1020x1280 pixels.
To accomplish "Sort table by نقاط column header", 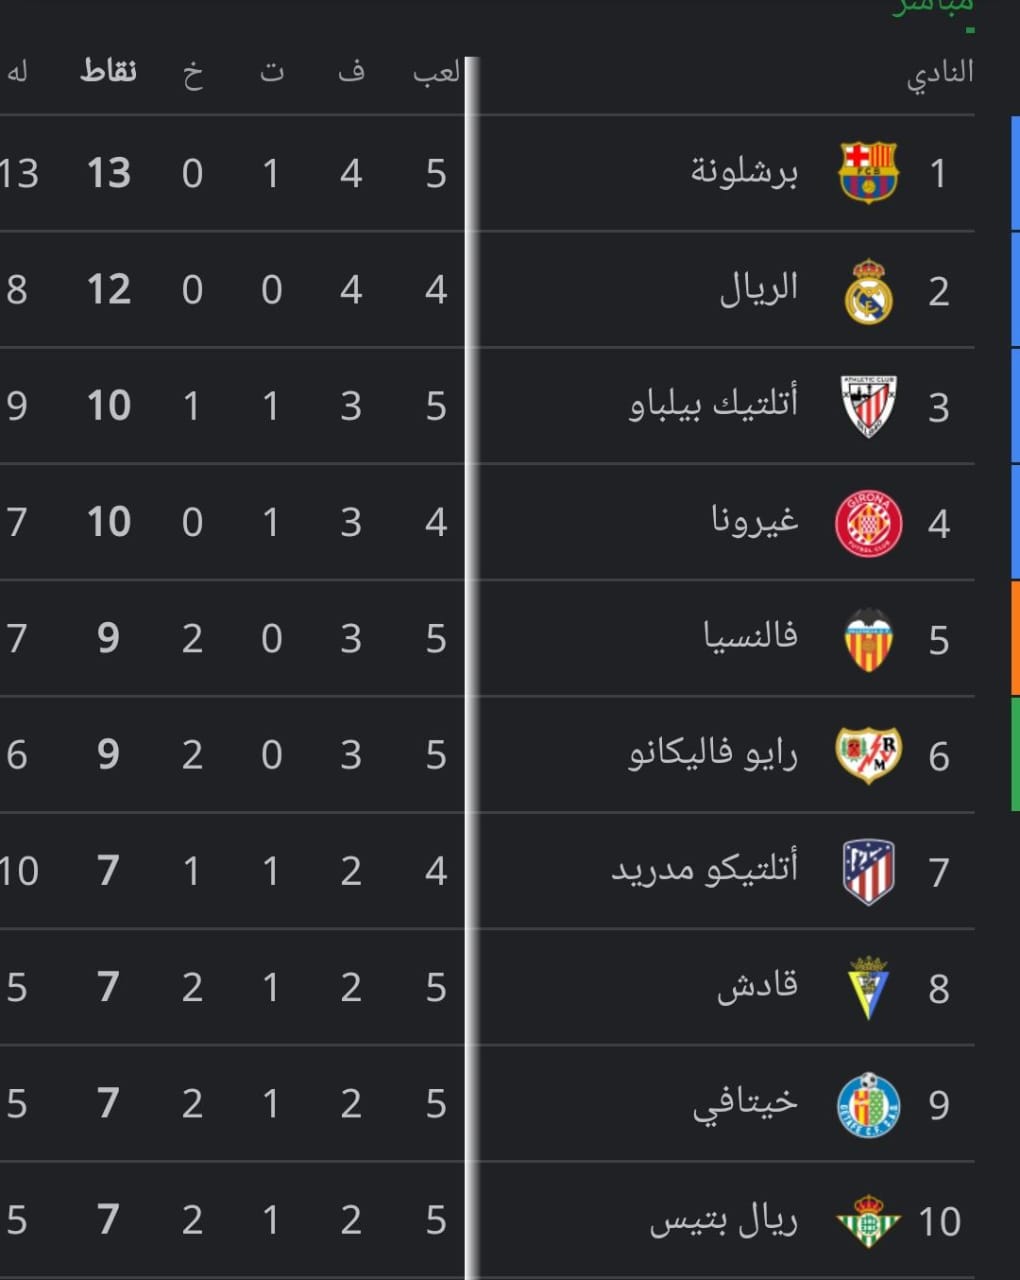I will point(109,71).
